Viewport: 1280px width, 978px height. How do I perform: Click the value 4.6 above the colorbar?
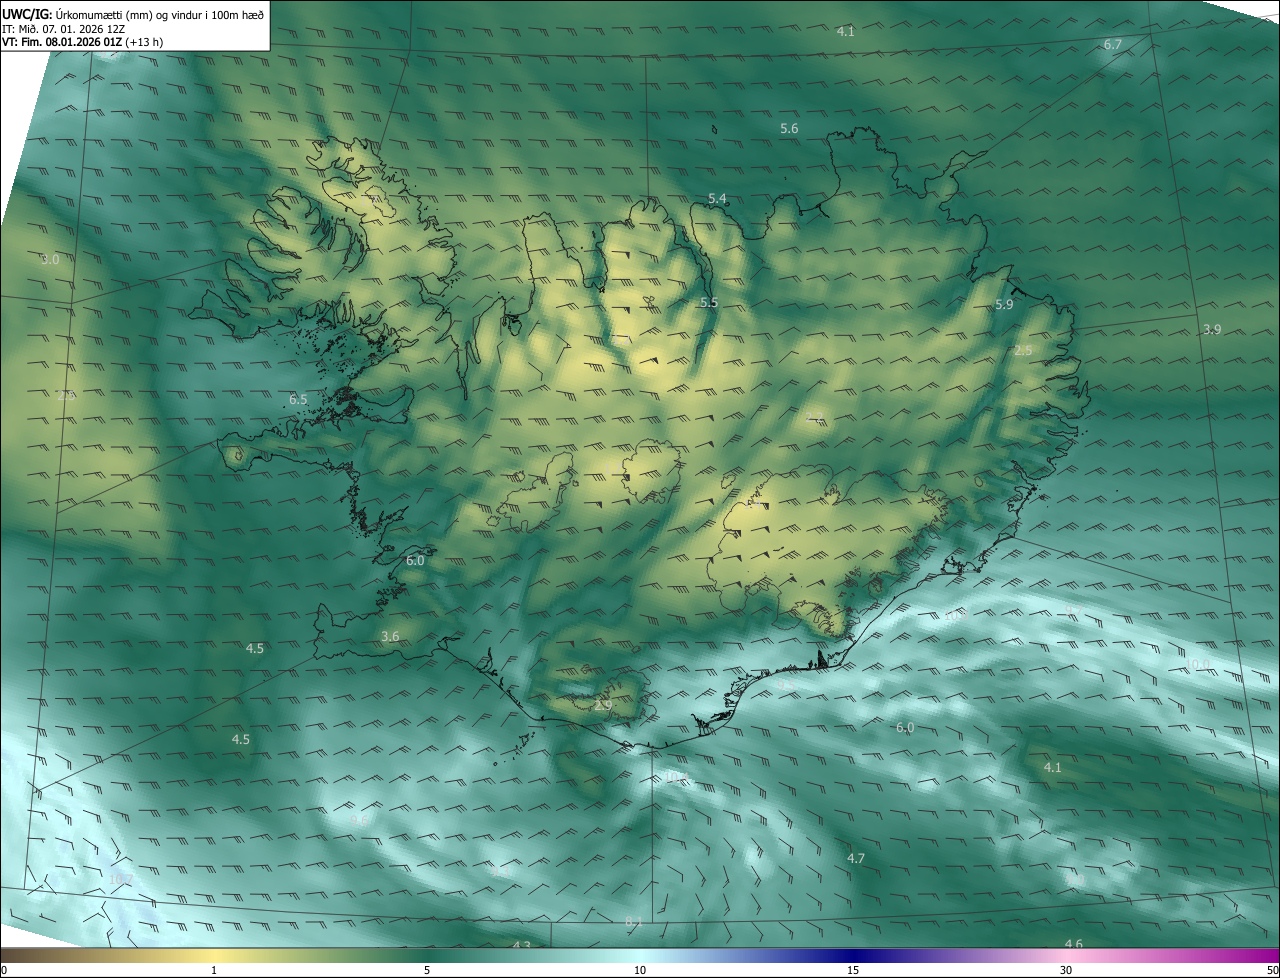pyautogui.click(x=1073, y=944)
